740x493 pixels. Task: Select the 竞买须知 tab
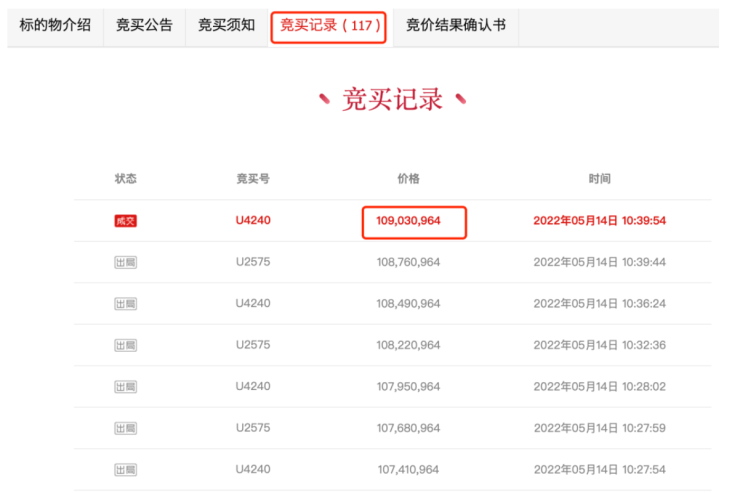[x=226, y=25]
